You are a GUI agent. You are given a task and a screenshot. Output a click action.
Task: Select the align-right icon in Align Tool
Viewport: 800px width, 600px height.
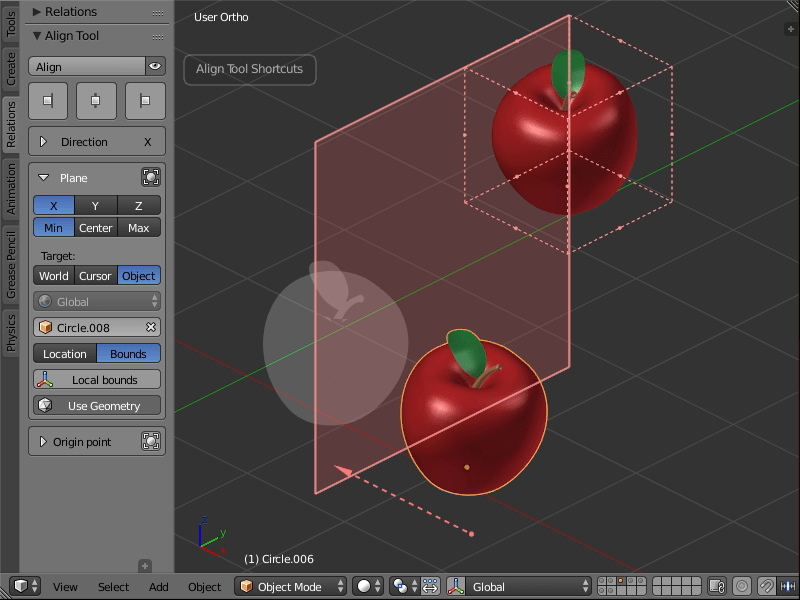coord(144,100)
